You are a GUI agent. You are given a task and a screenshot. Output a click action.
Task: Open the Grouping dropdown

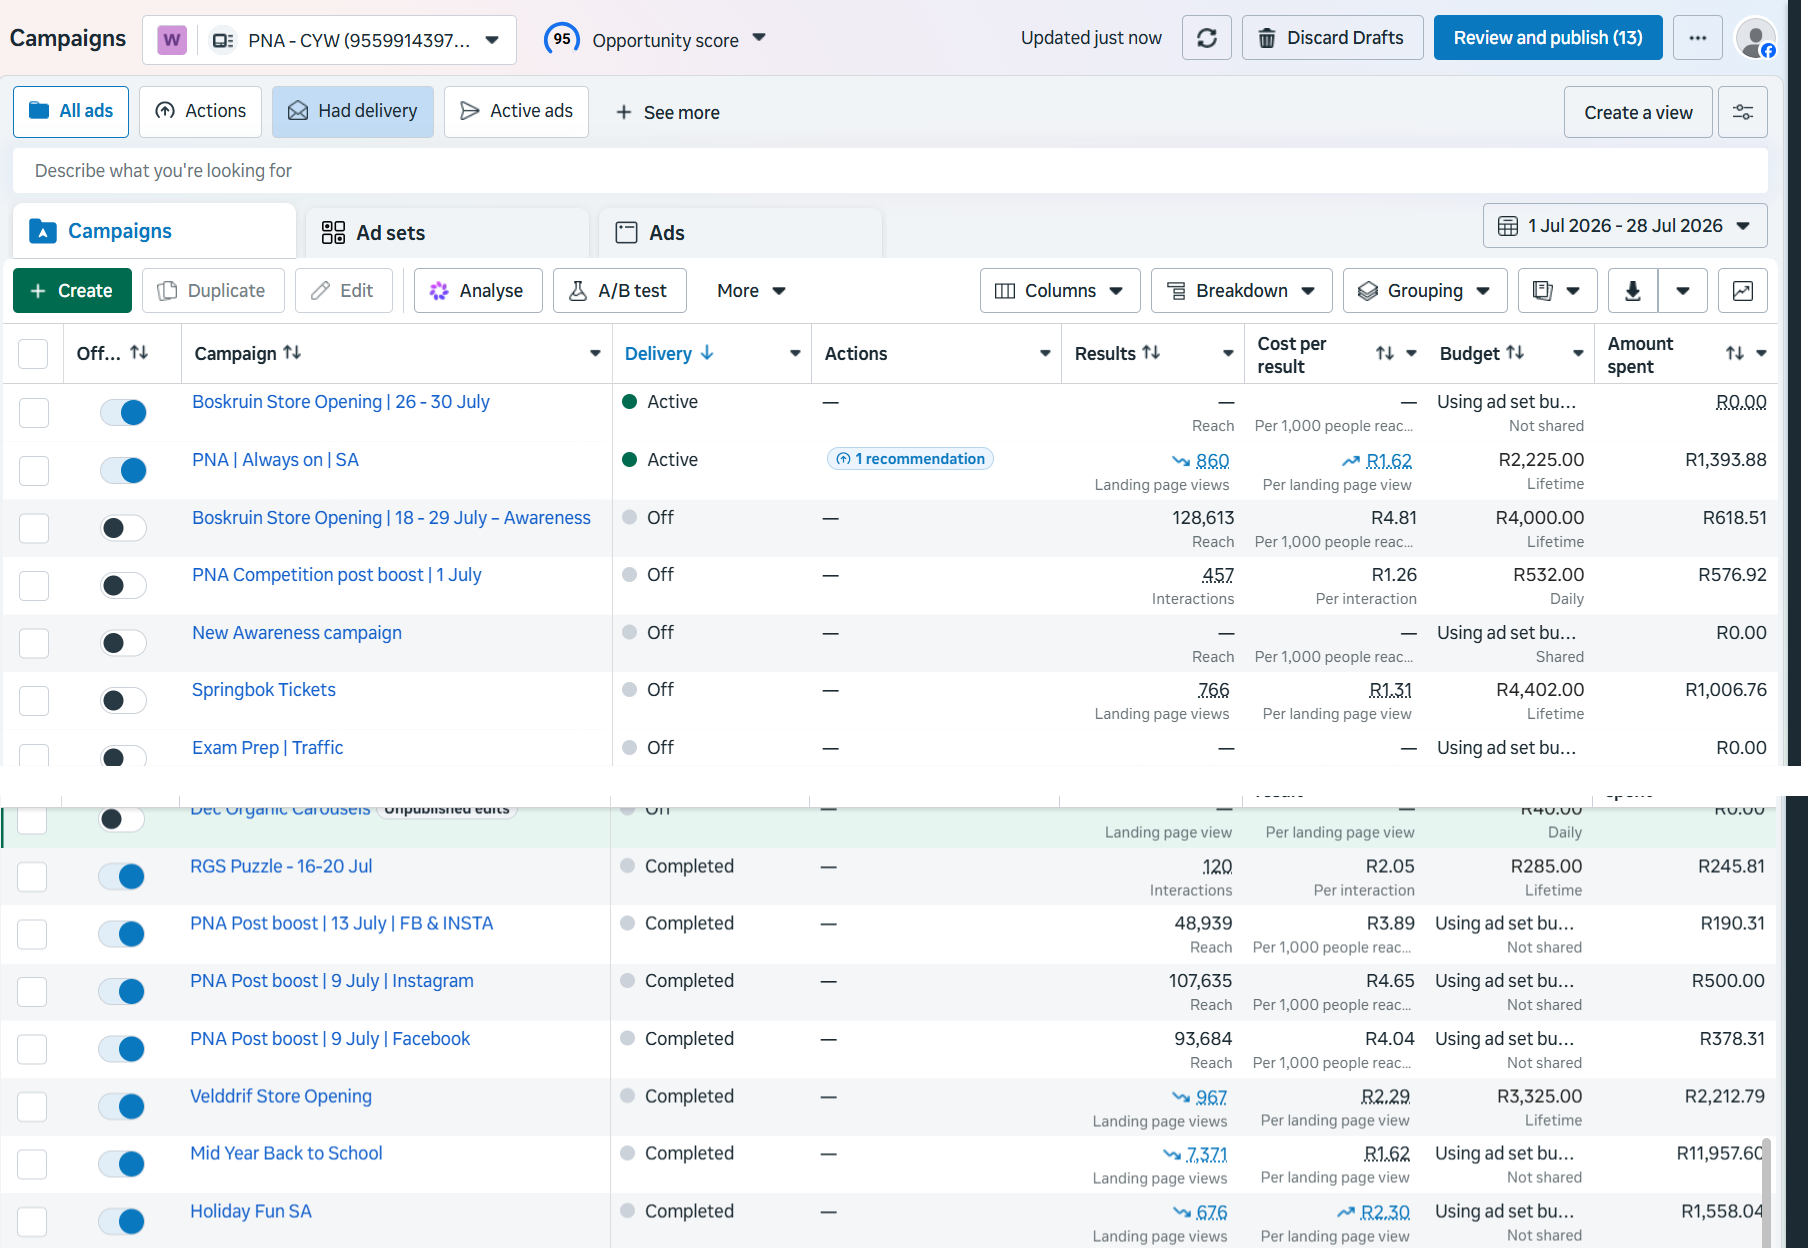(1425, 291)
